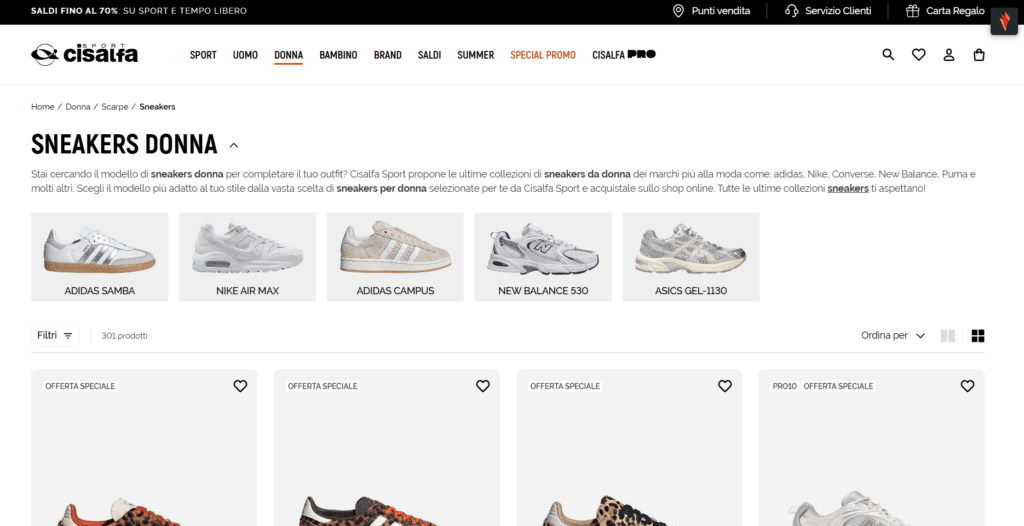Open the SUMMER menu
The image size is (1024, 526).
click(x=475, y=55)
